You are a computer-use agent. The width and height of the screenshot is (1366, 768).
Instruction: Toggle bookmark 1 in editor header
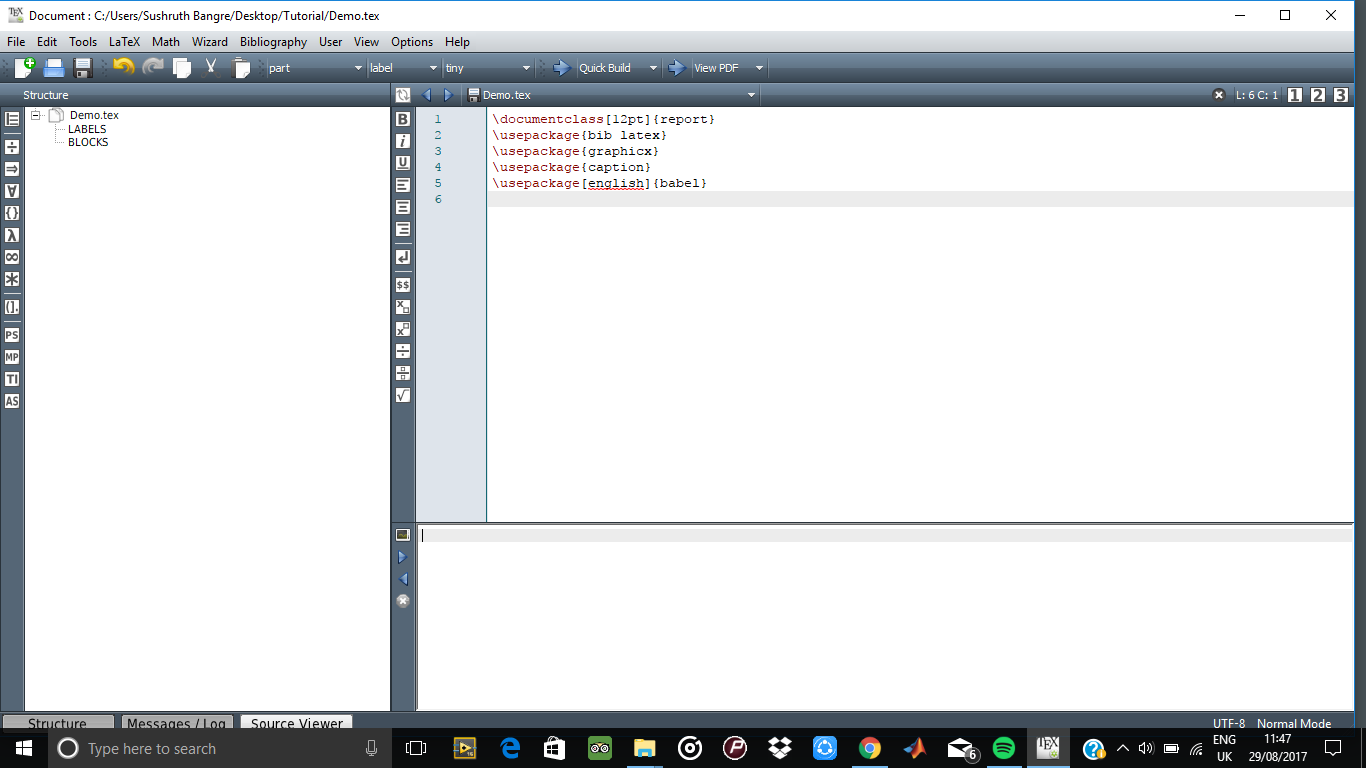pos(1295,95)
